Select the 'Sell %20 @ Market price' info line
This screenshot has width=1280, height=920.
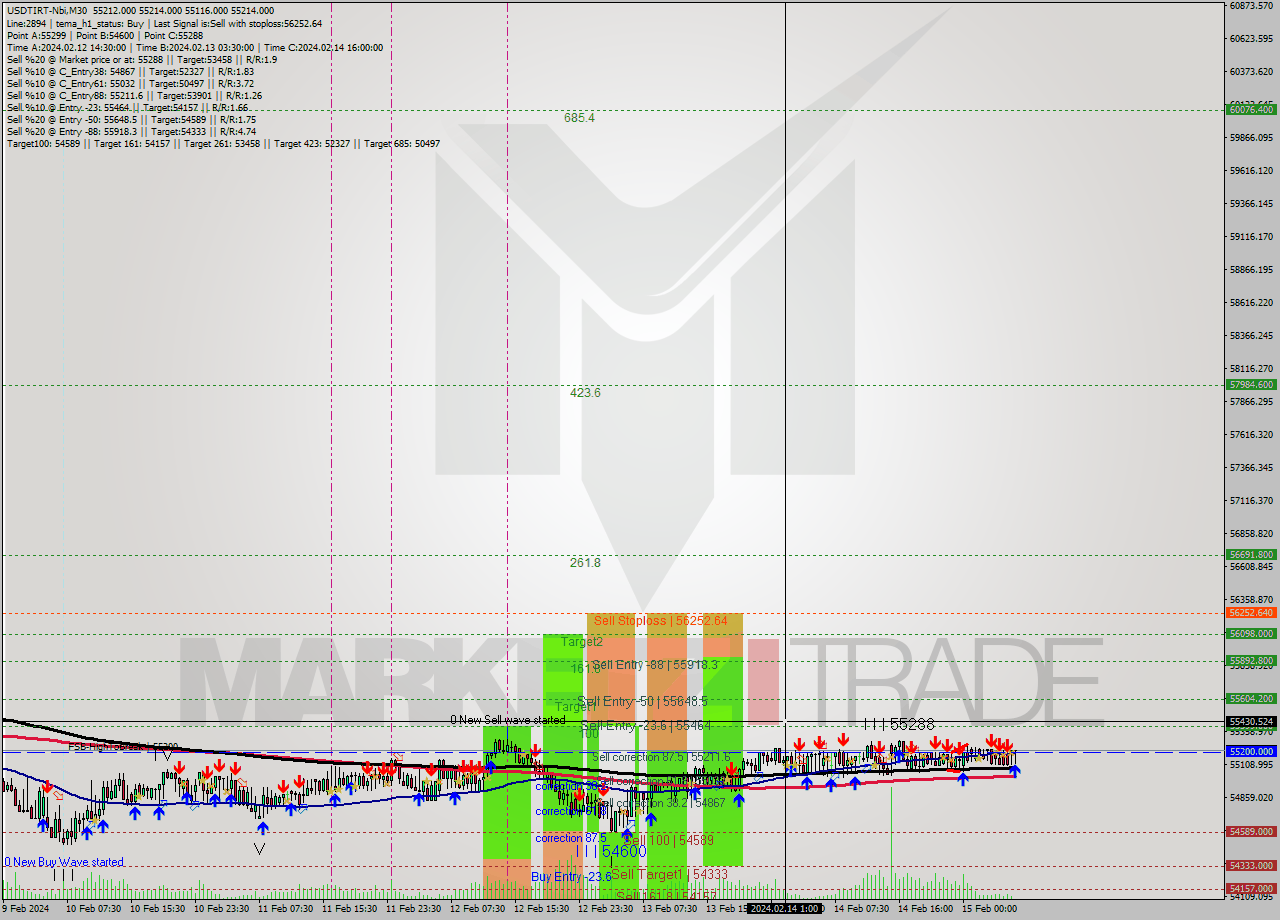[x=142, y=59]
